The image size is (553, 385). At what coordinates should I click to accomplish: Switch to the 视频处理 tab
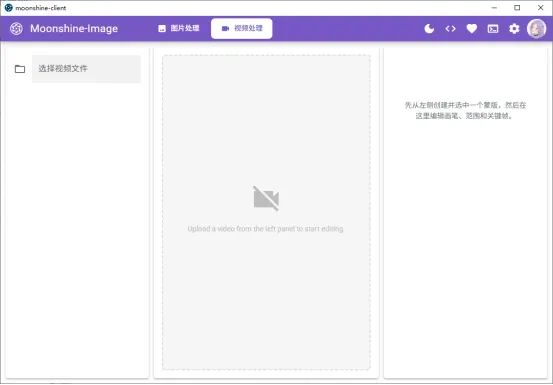(x=242, y=29)
